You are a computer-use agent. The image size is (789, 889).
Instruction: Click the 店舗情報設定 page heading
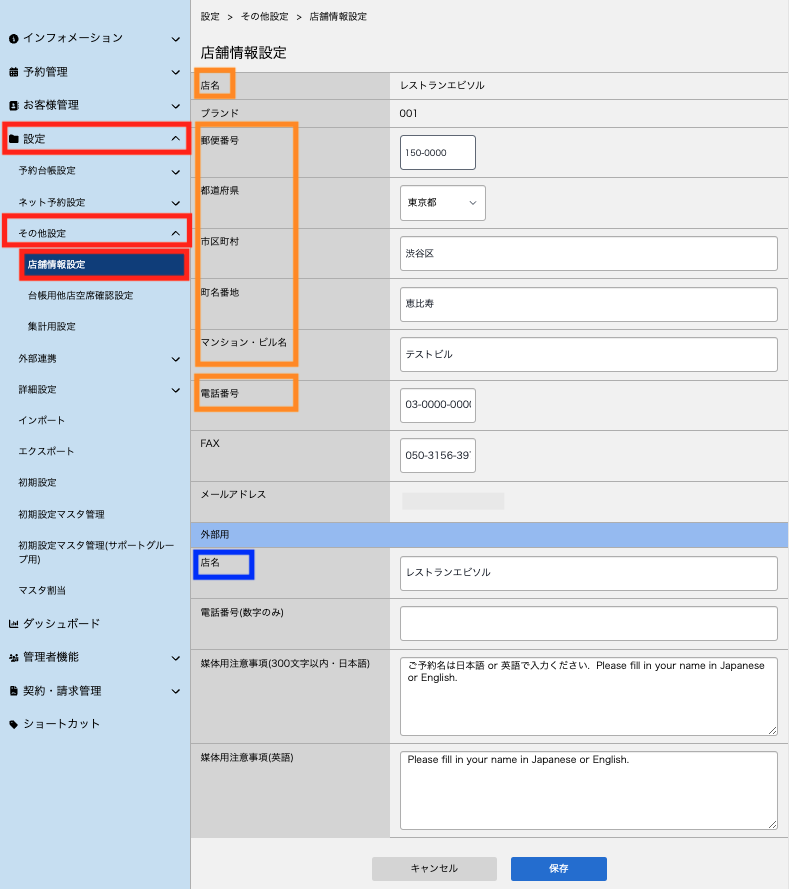(x=244, y=53)
